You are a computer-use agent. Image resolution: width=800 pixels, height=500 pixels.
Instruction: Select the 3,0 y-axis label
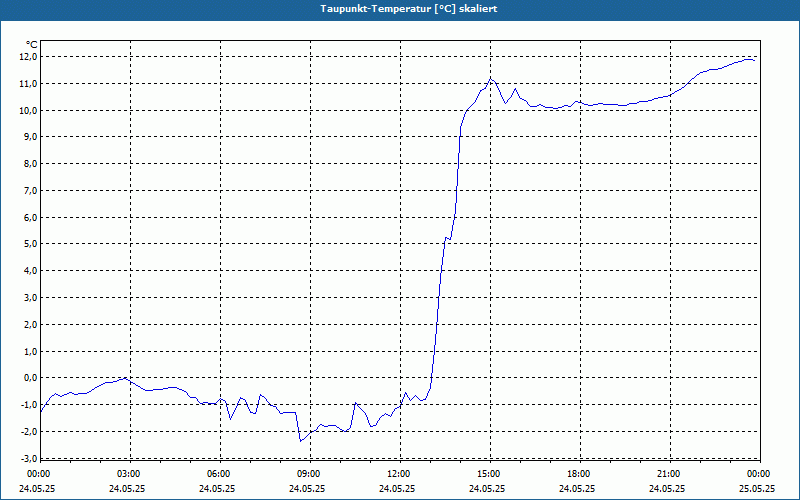31,297
